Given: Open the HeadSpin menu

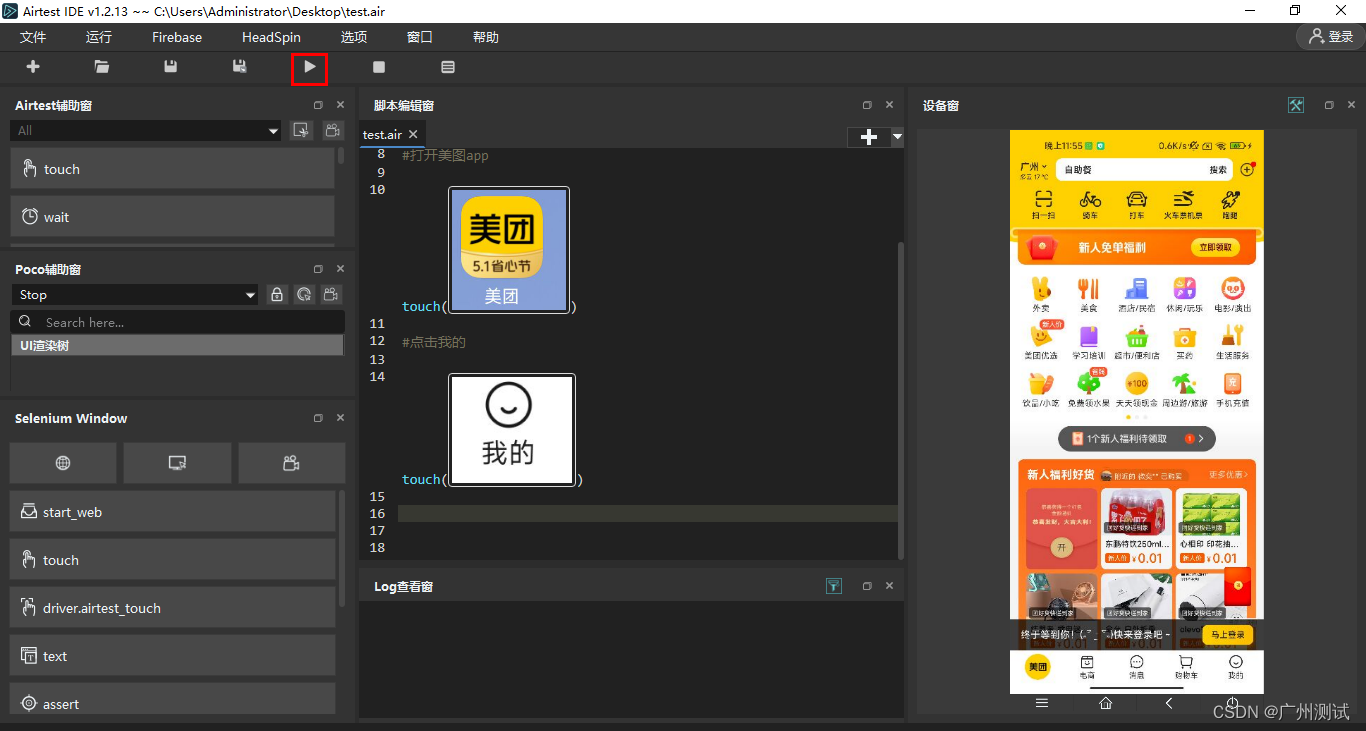Looking at the screenshot, I should (271, 37).
